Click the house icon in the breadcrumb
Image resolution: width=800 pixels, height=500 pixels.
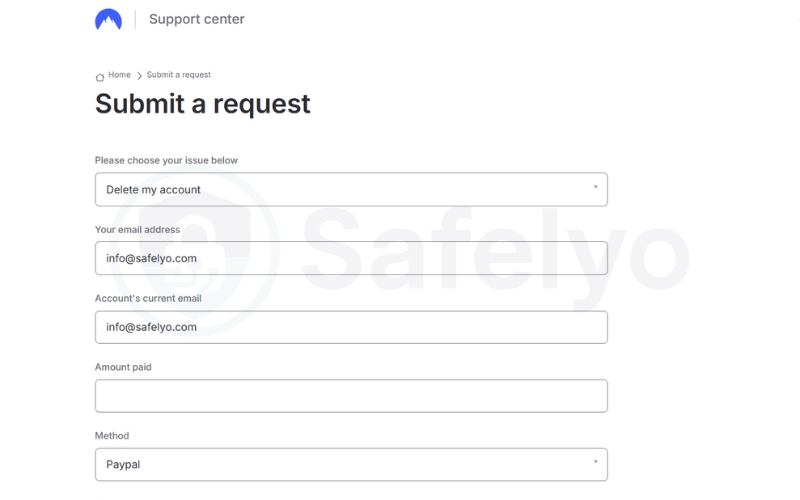[100, 77]
